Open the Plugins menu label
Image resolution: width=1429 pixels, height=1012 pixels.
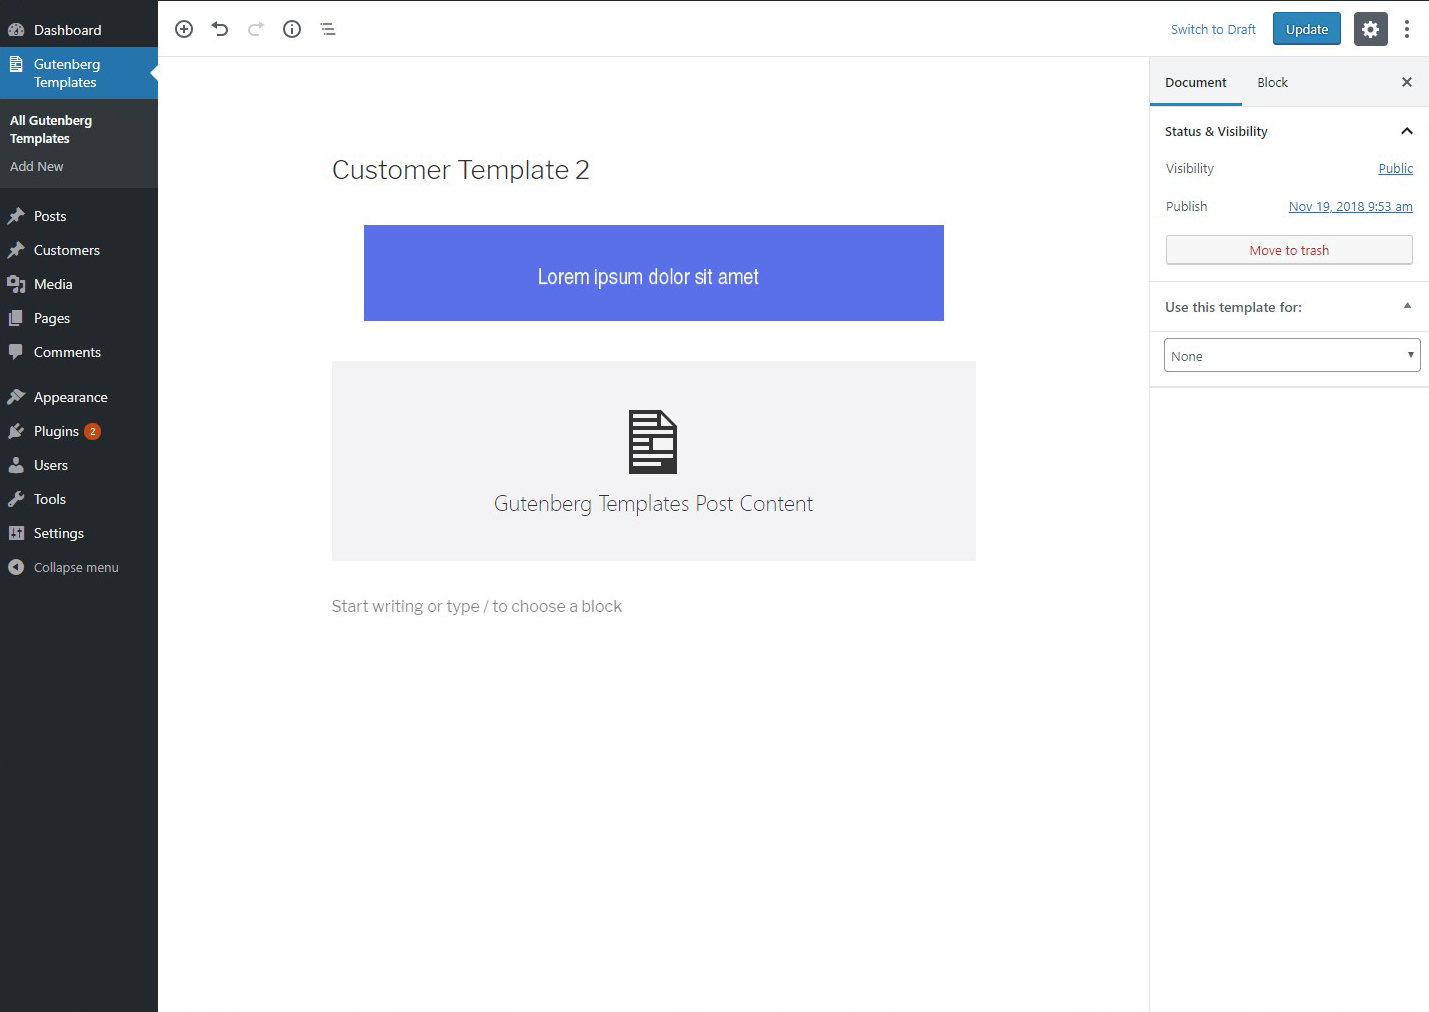coord(56,431)
